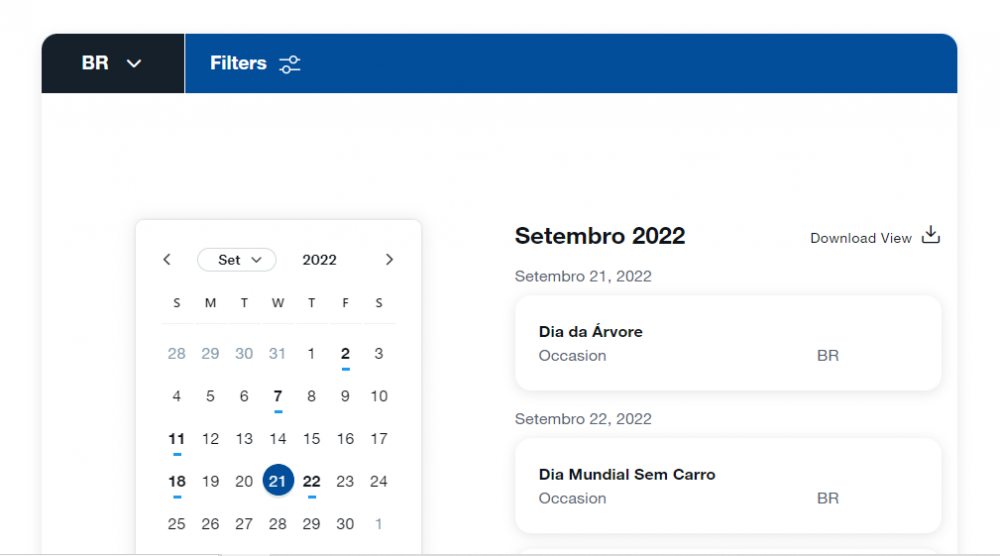1000x556 pixels.
Task: Open the Dia da Árvore event card
Action: click(x=727, y=342)
